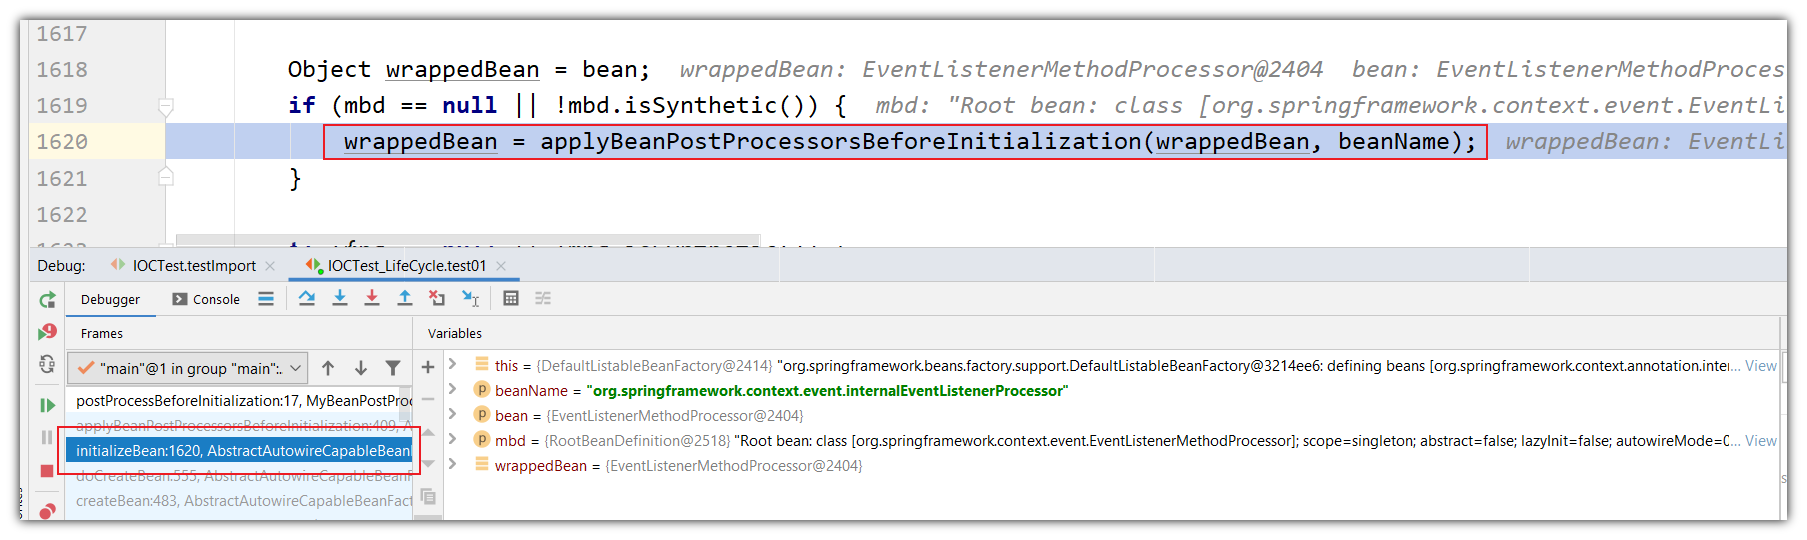This screenshot has width=1807, height=540.
Task: Switch to IOCTest_LifeCycle.test01 debug tab
Action: [x=407, y=266]
